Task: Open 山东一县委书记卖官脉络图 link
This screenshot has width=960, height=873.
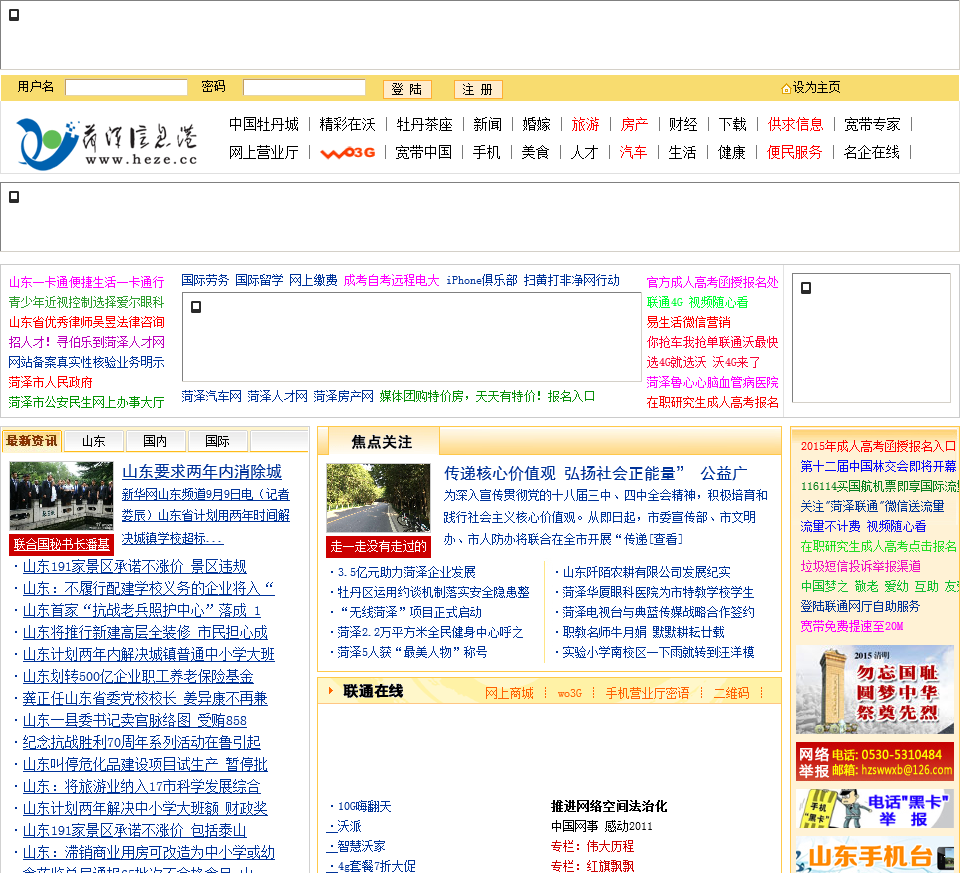Action: coord(135,721)
